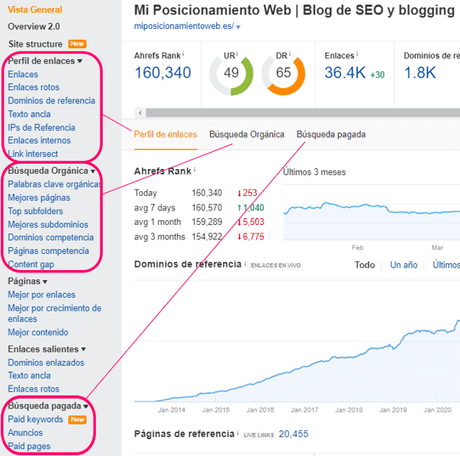Open IPs de Referencia report
This screenshot has height=456, width=460.
pyautogui.click(x=42, y=127)
